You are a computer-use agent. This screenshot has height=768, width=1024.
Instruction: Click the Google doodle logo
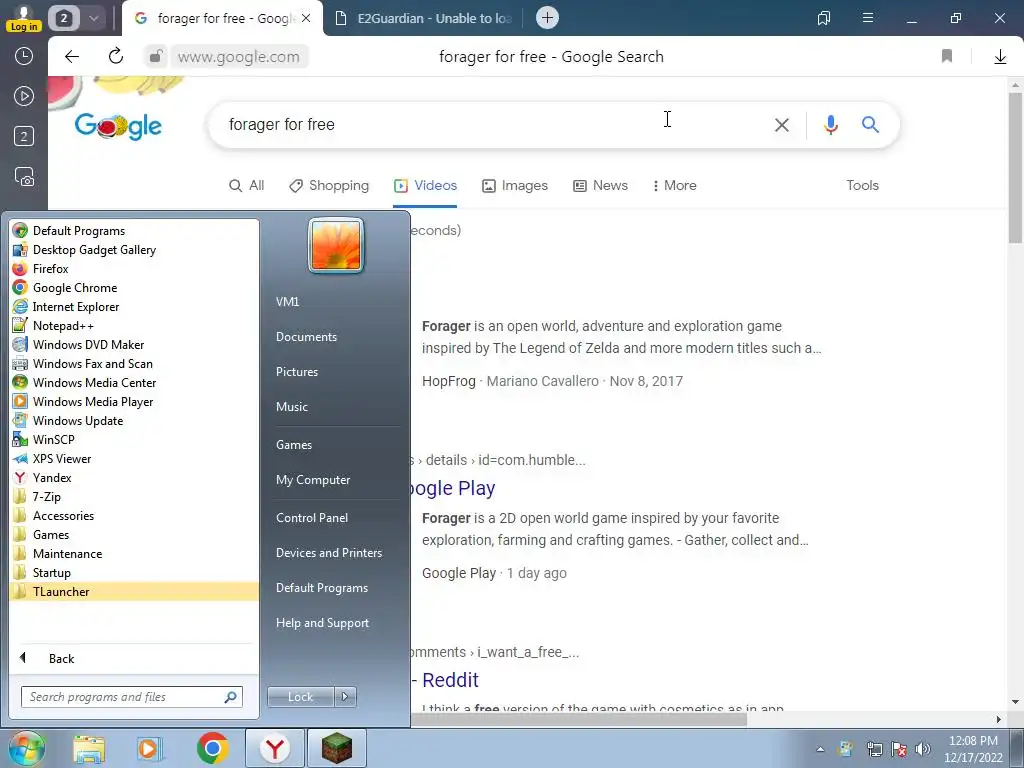[118, 125]
